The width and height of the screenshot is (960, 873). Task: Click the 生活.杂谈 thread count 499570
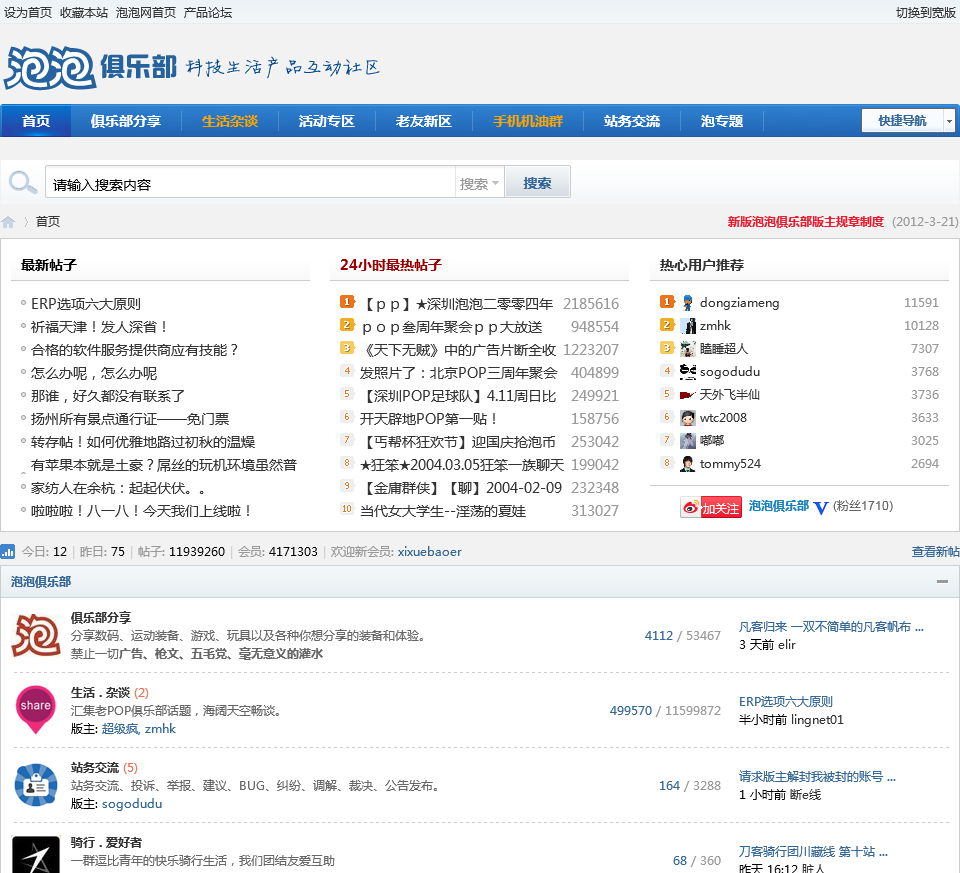[x=631, y=710]
